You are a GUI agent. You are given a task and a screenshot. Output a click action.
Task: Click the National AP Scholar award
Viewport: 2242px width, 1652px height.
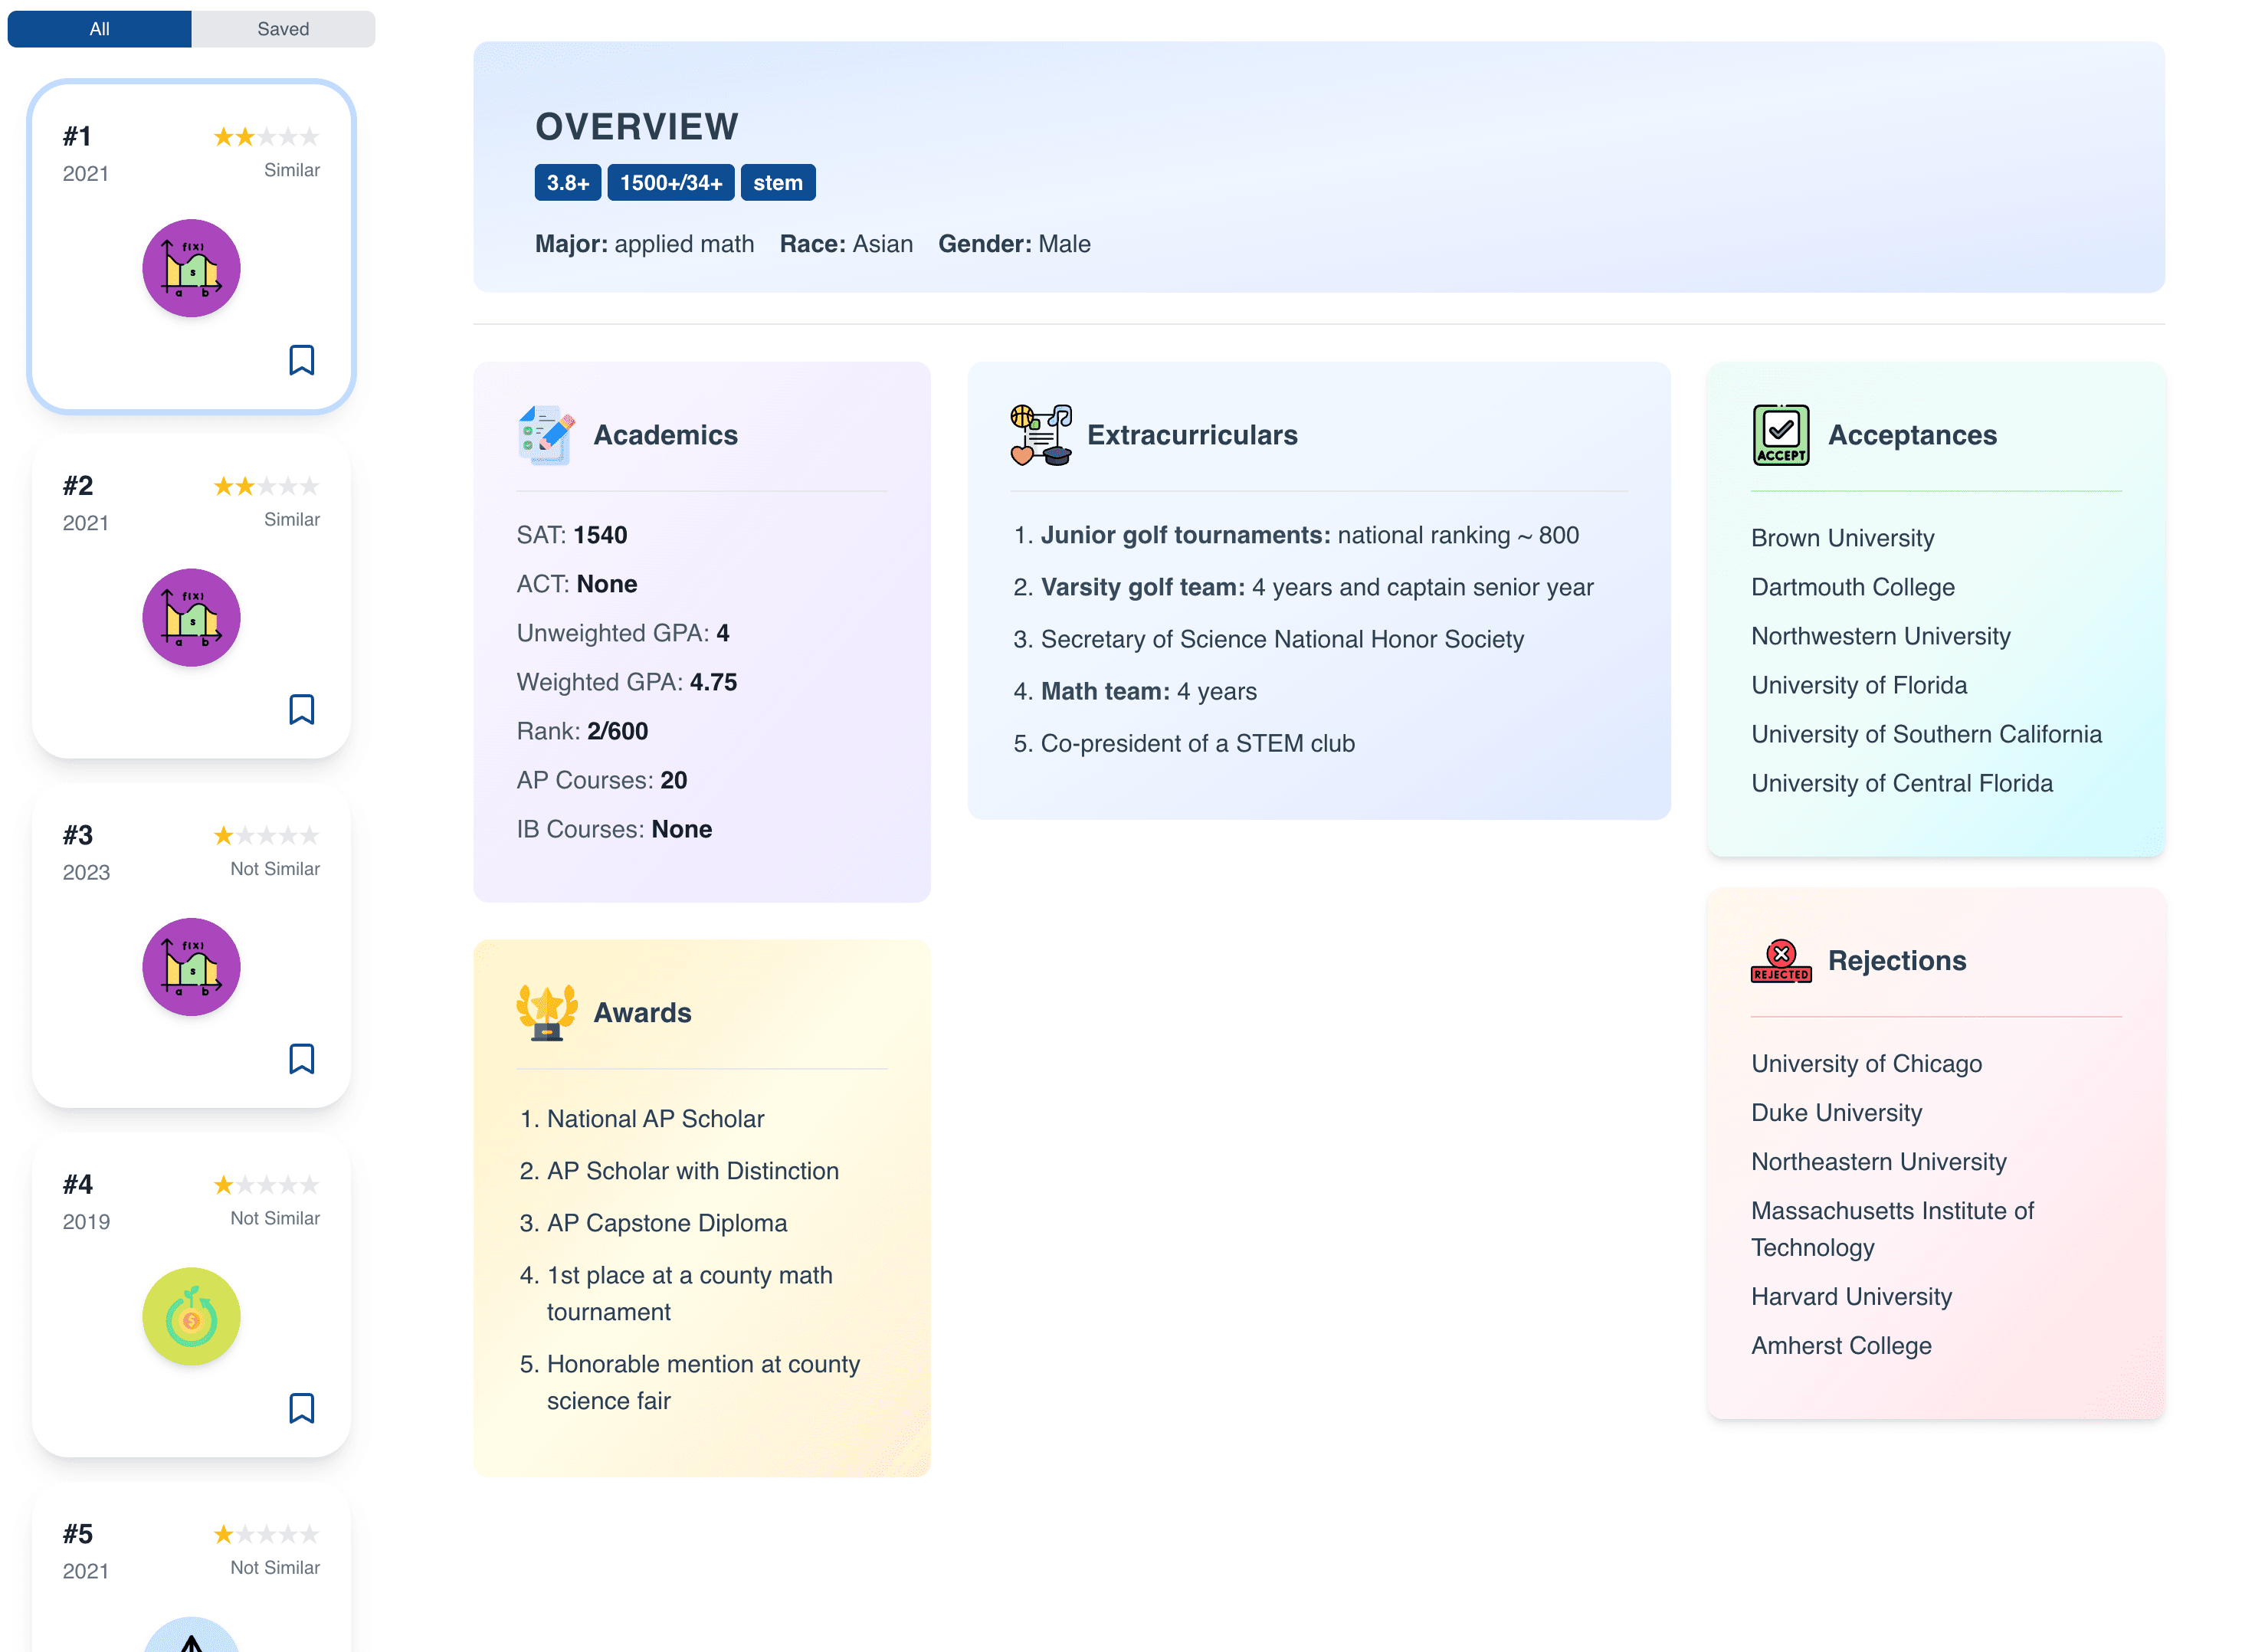tap(655, 1119)
